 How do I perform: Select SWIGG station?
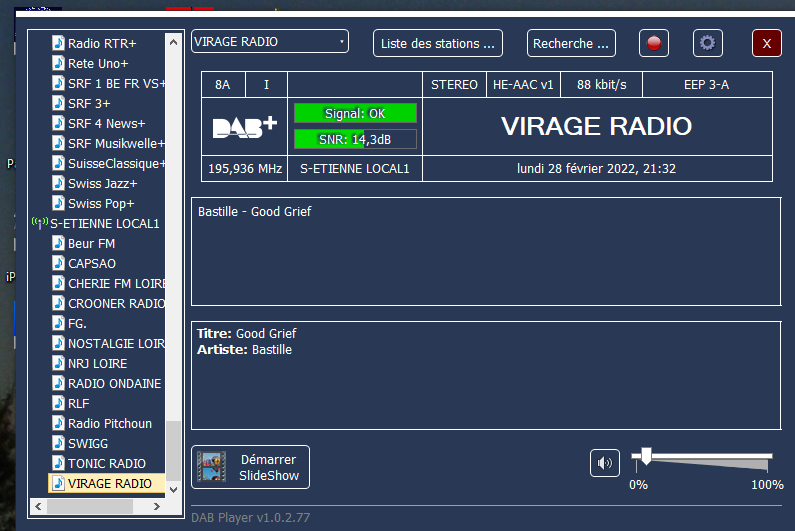pos(88,444)
